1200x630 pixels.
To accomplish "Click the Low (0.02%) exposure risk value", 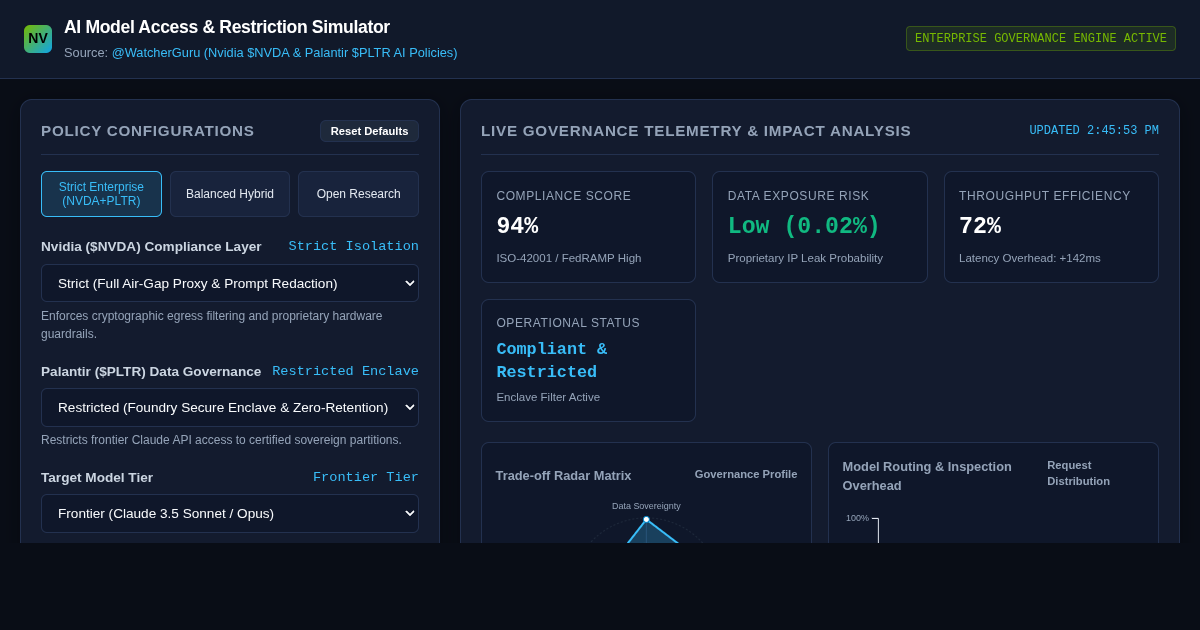I will pos(804,226).
